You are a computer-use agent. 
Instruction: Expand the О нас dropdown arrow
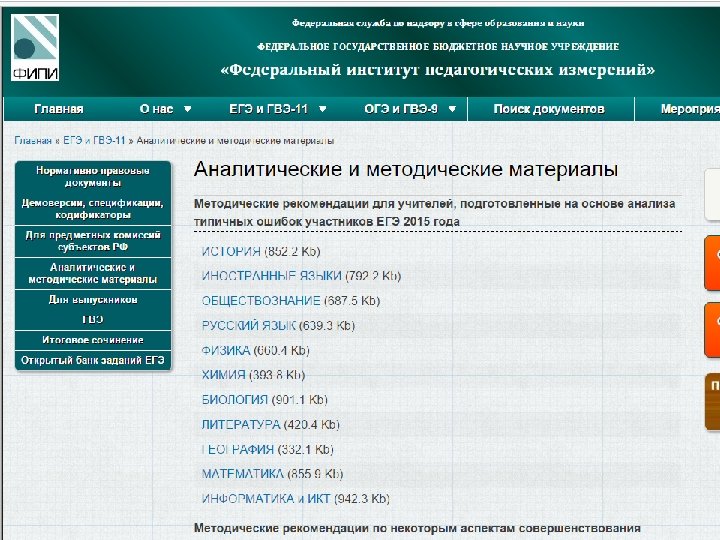187,109
